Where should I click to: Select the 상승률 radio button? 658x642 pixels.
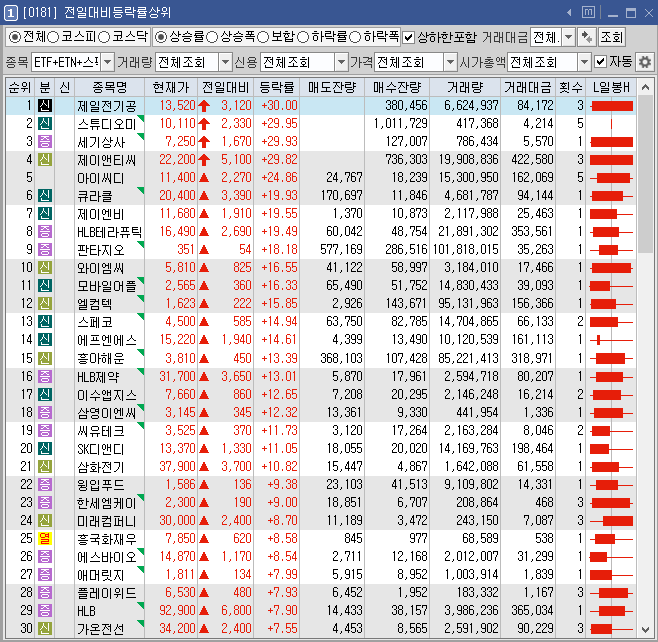point(161,37)
